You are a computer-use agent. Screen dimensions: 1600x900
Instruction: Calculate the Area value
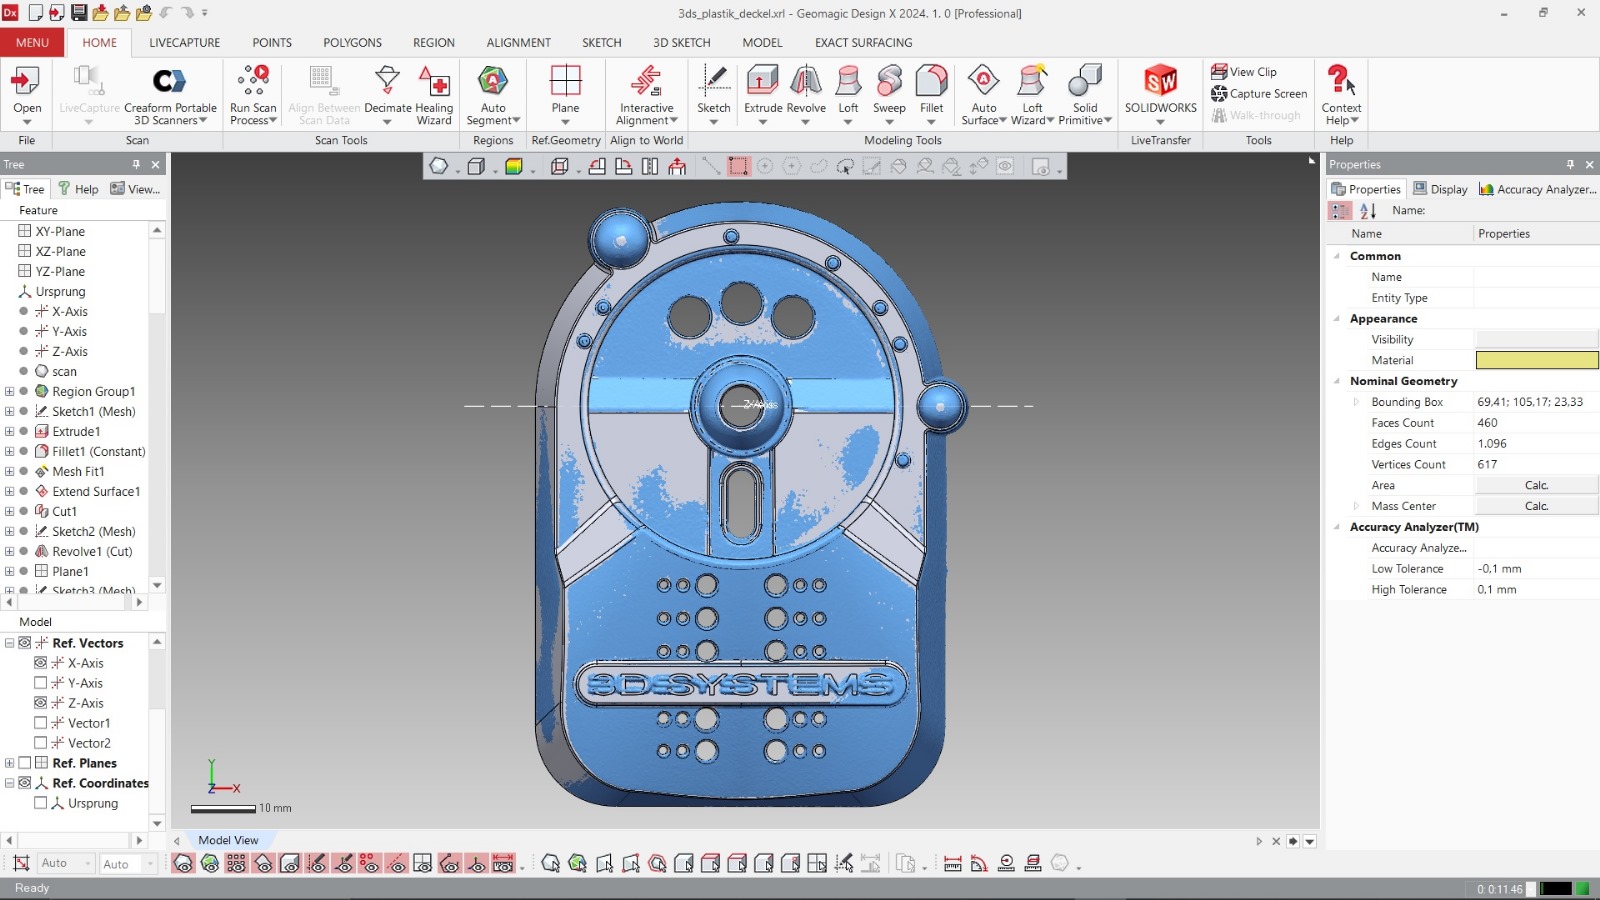tap(1537, 485)
